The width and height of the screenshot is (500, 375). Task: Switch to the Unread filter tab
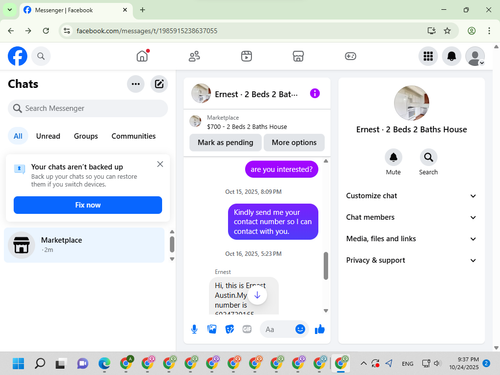coord(48,136)
